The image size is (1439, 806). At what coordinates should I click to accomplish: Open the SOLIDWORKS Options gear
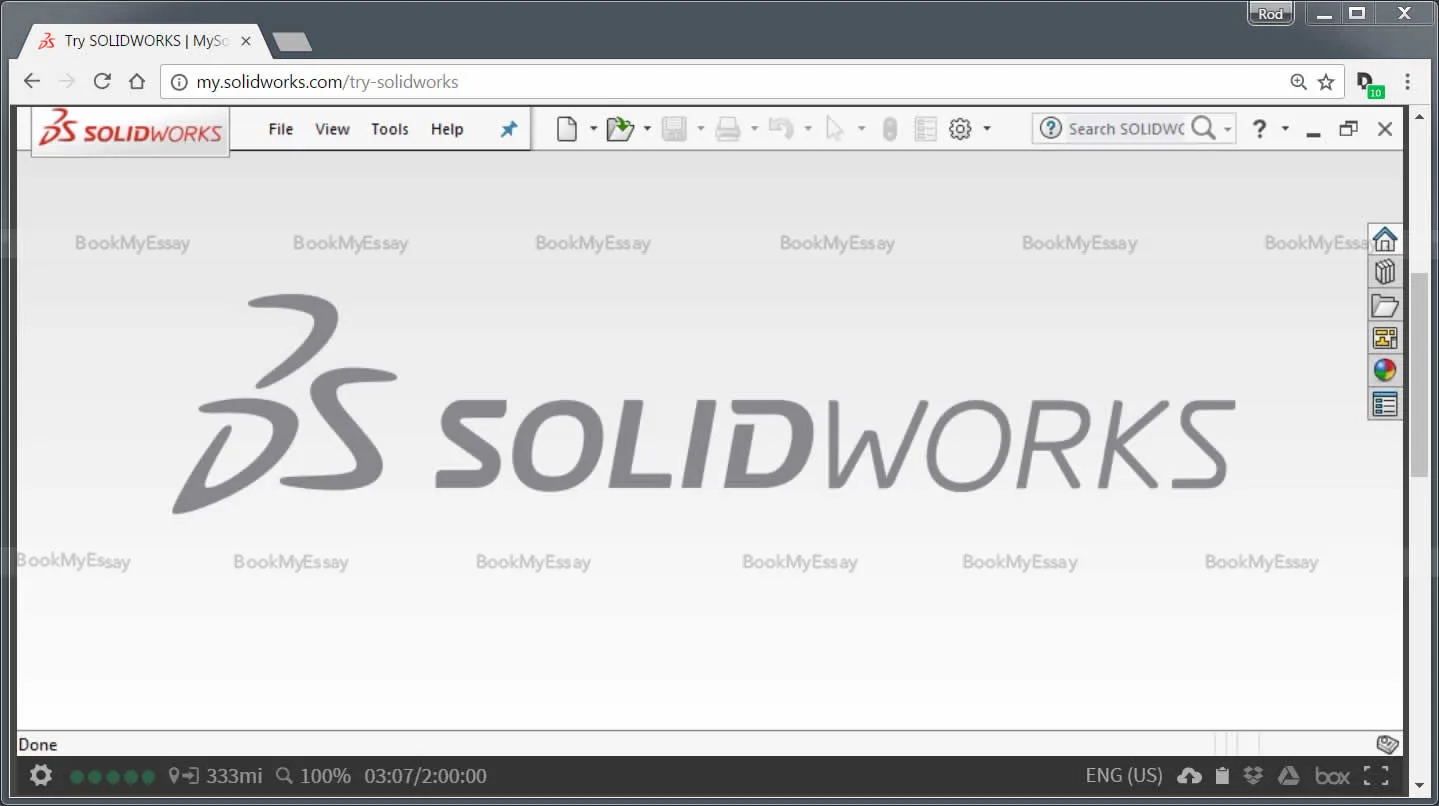960,129
